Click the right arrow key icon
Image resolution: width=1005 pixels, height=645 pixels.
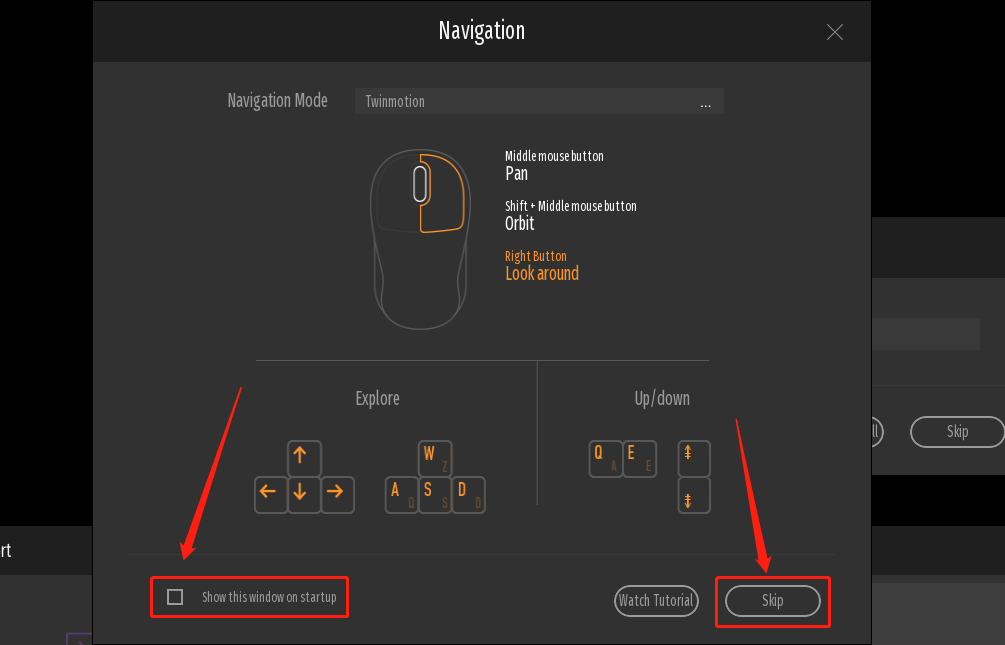(x=337, y=494)
